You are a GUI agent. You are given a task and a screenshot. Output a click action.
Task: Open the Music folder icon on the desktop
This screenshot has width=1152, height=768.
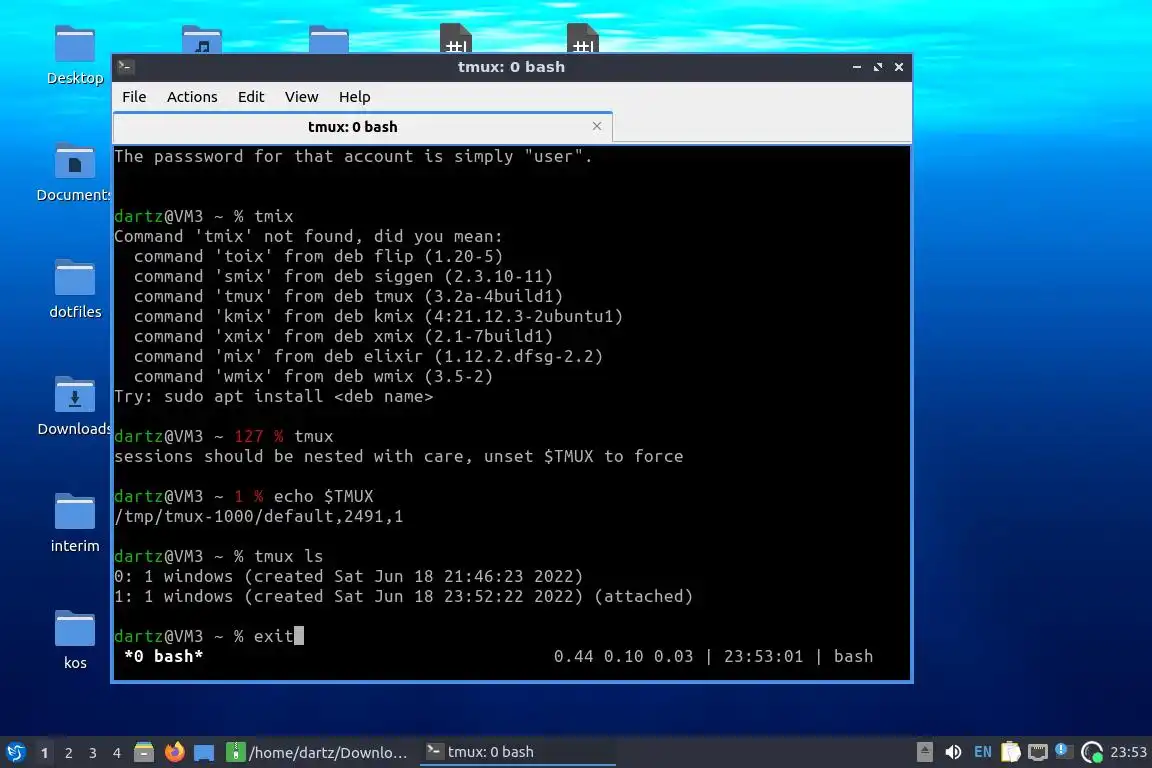(x=202, y=39)
